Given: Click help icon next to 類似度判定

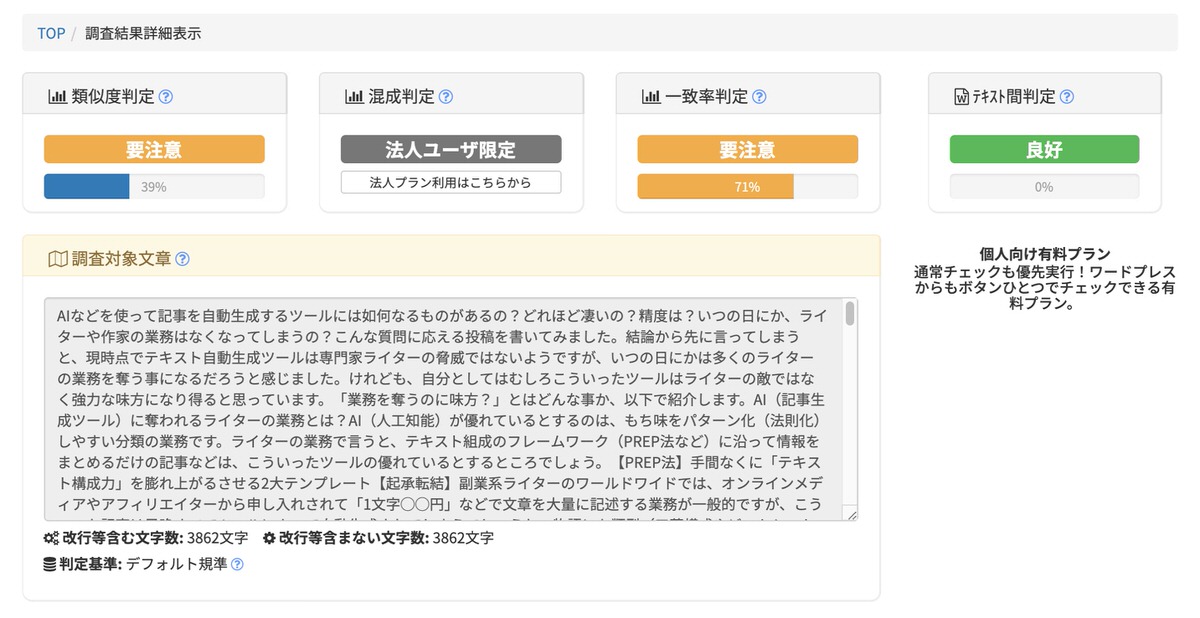Looking at the screenshot, I should pos(166,97).
